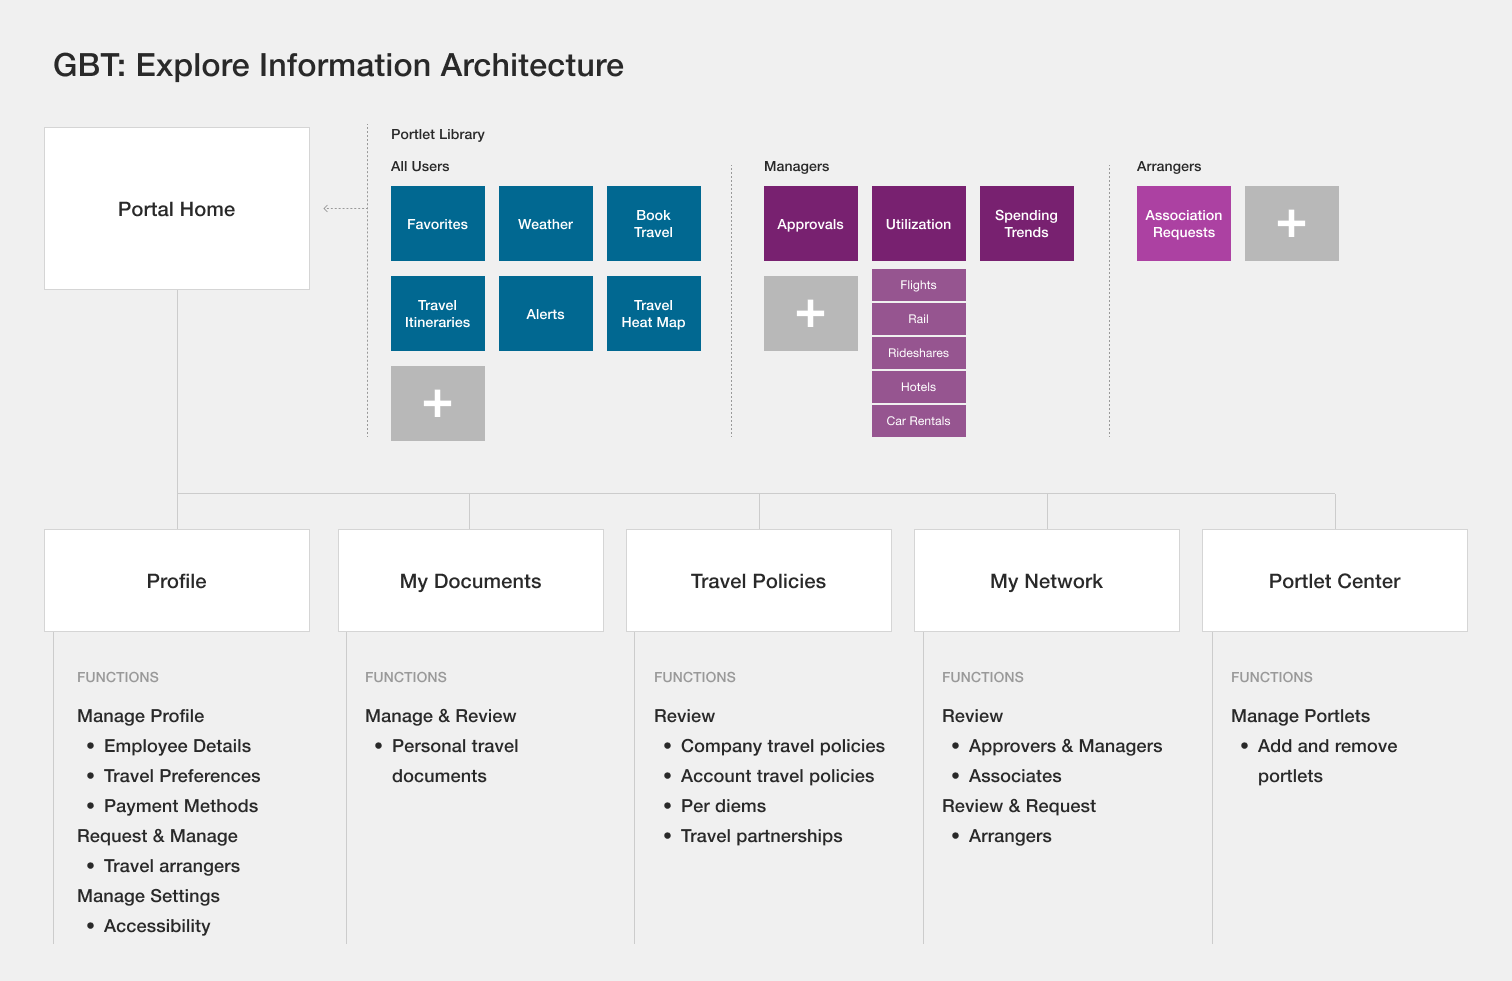Click 'Review' heading under Travel Policies
This screenshot has height=981, width=1512.
pyautogui.click(x=685, y=716)
